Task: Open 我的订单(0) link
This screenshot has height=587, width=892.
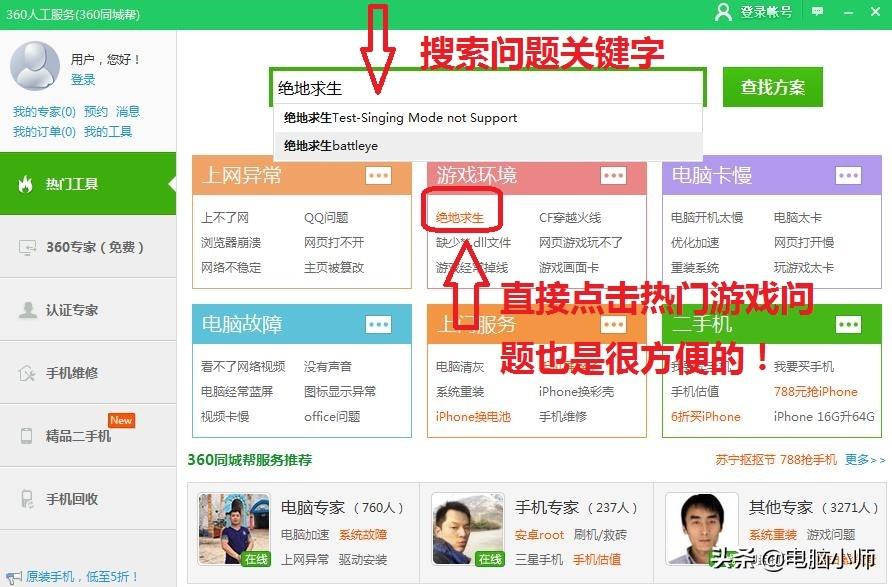Action: (x=44, y=132)
